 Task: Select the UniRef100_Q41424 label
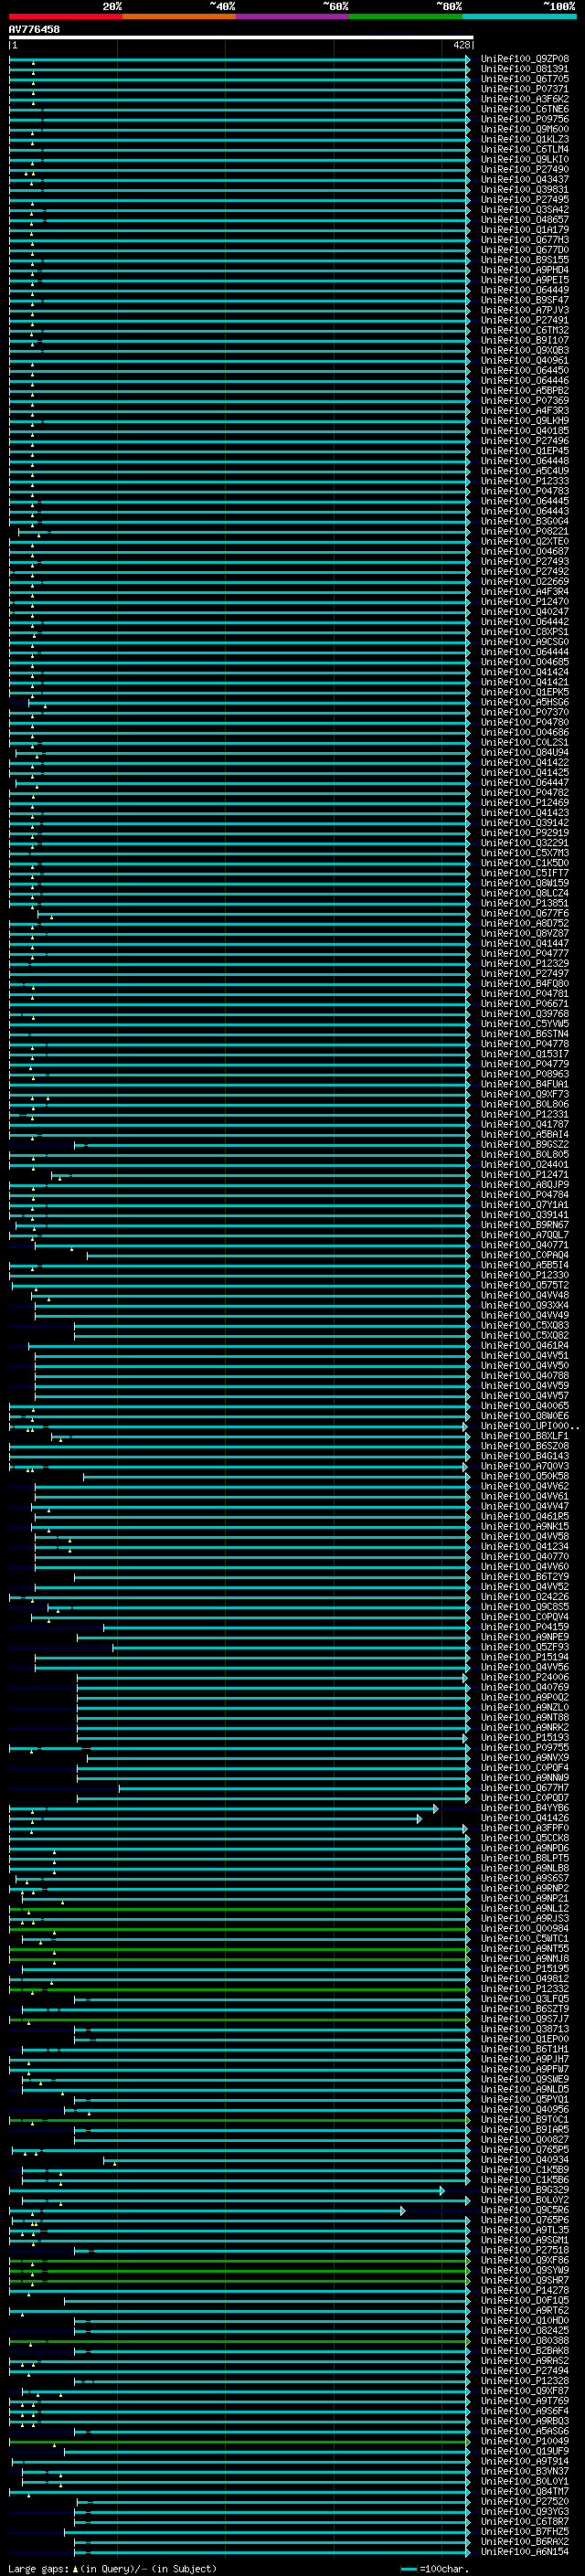coord(525,672)
